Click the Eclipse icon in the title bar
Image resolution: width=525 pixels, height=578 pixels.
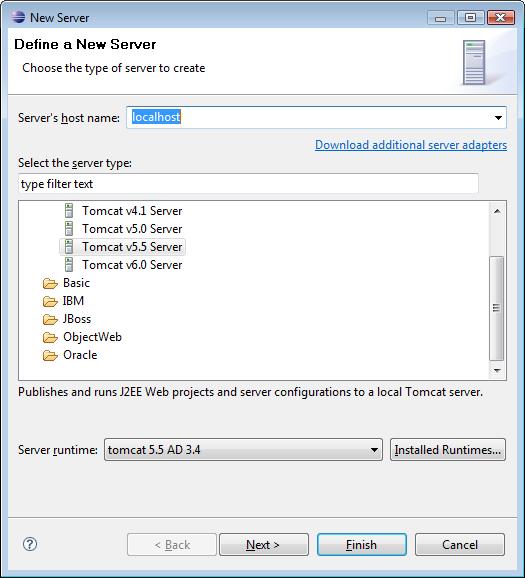coord(18,17)
